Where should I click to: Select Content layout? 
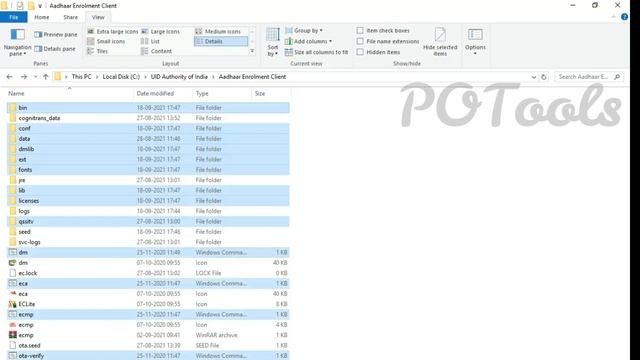pyautogui.click(x=156, y=51)
